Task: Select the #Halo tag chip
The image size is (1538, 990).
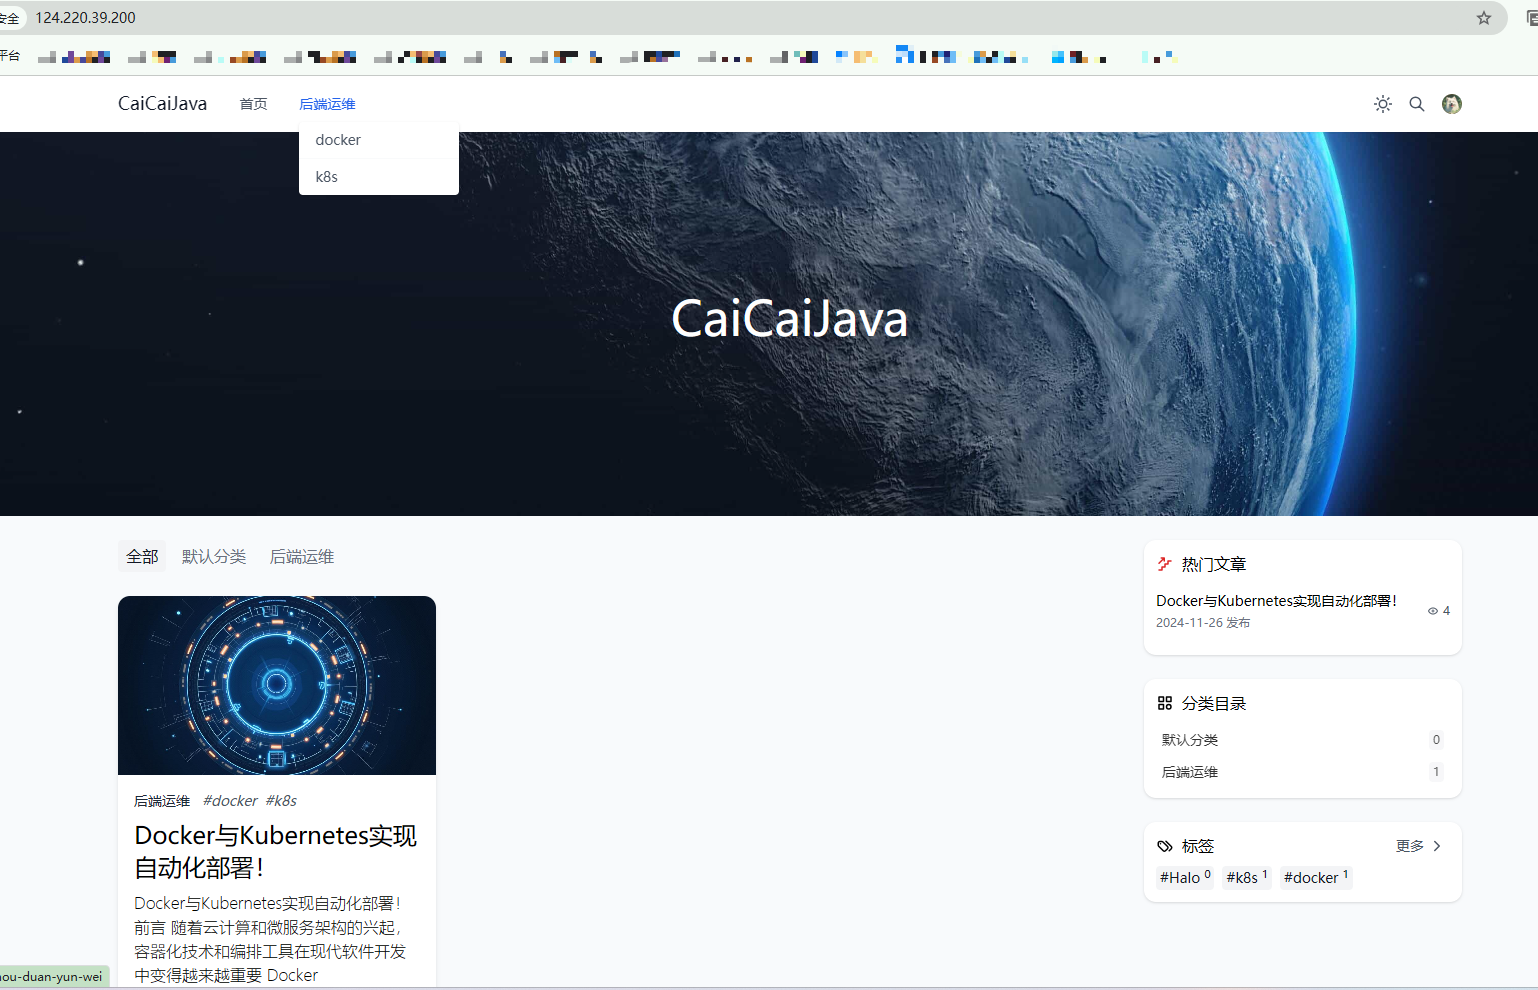Action: pos(1185,877)
